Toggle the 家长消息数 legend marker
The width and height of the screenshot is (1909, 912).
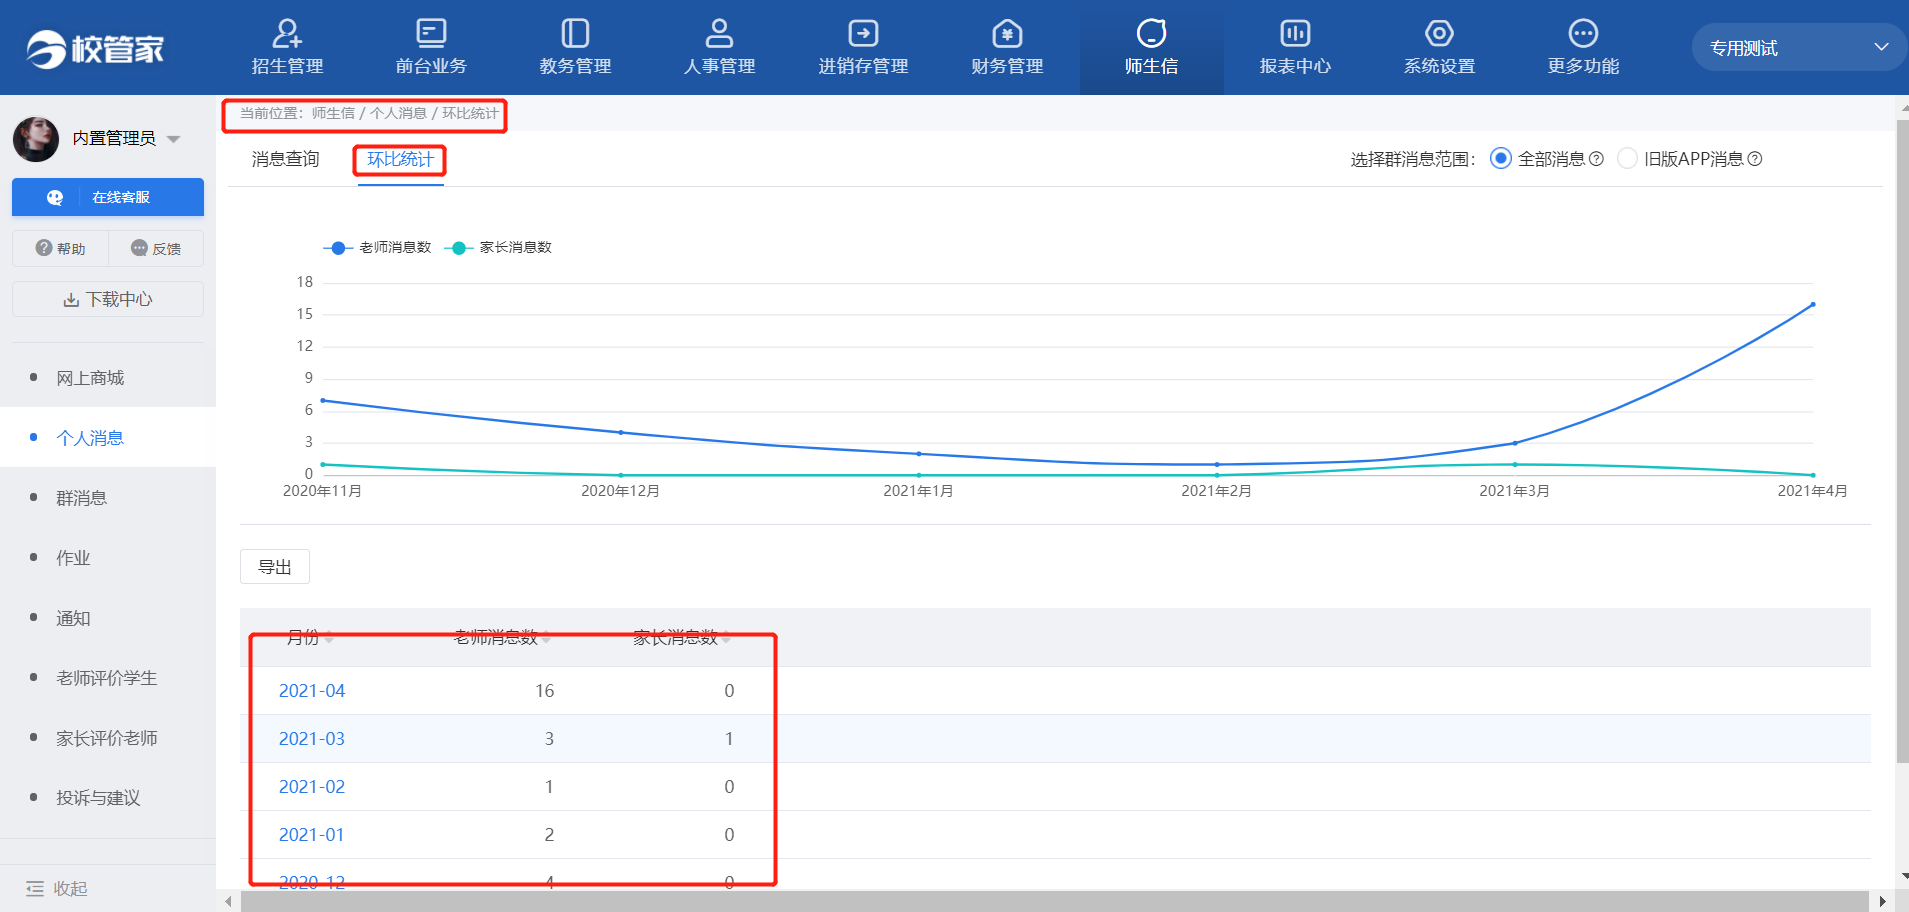click(x=458, y=248)
